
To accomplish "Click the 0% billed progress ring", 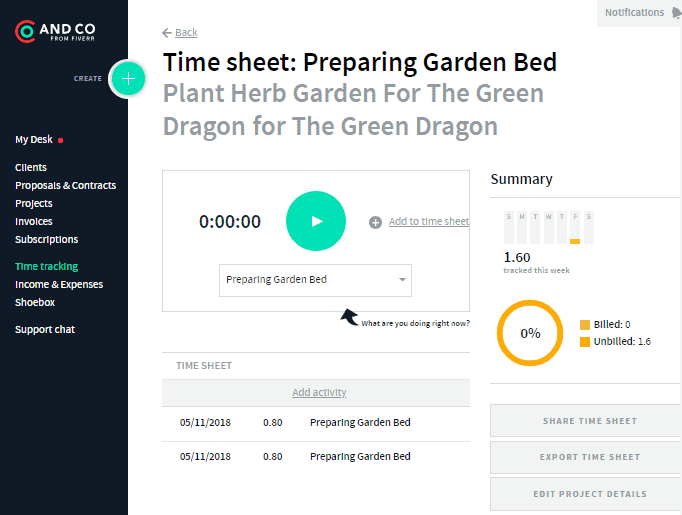I will 530,333.
